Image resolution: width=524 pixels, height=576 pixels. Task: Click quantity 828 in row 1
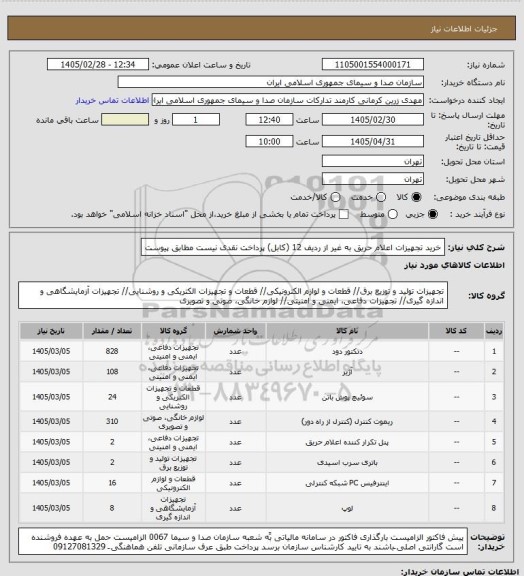click(112, 351)
